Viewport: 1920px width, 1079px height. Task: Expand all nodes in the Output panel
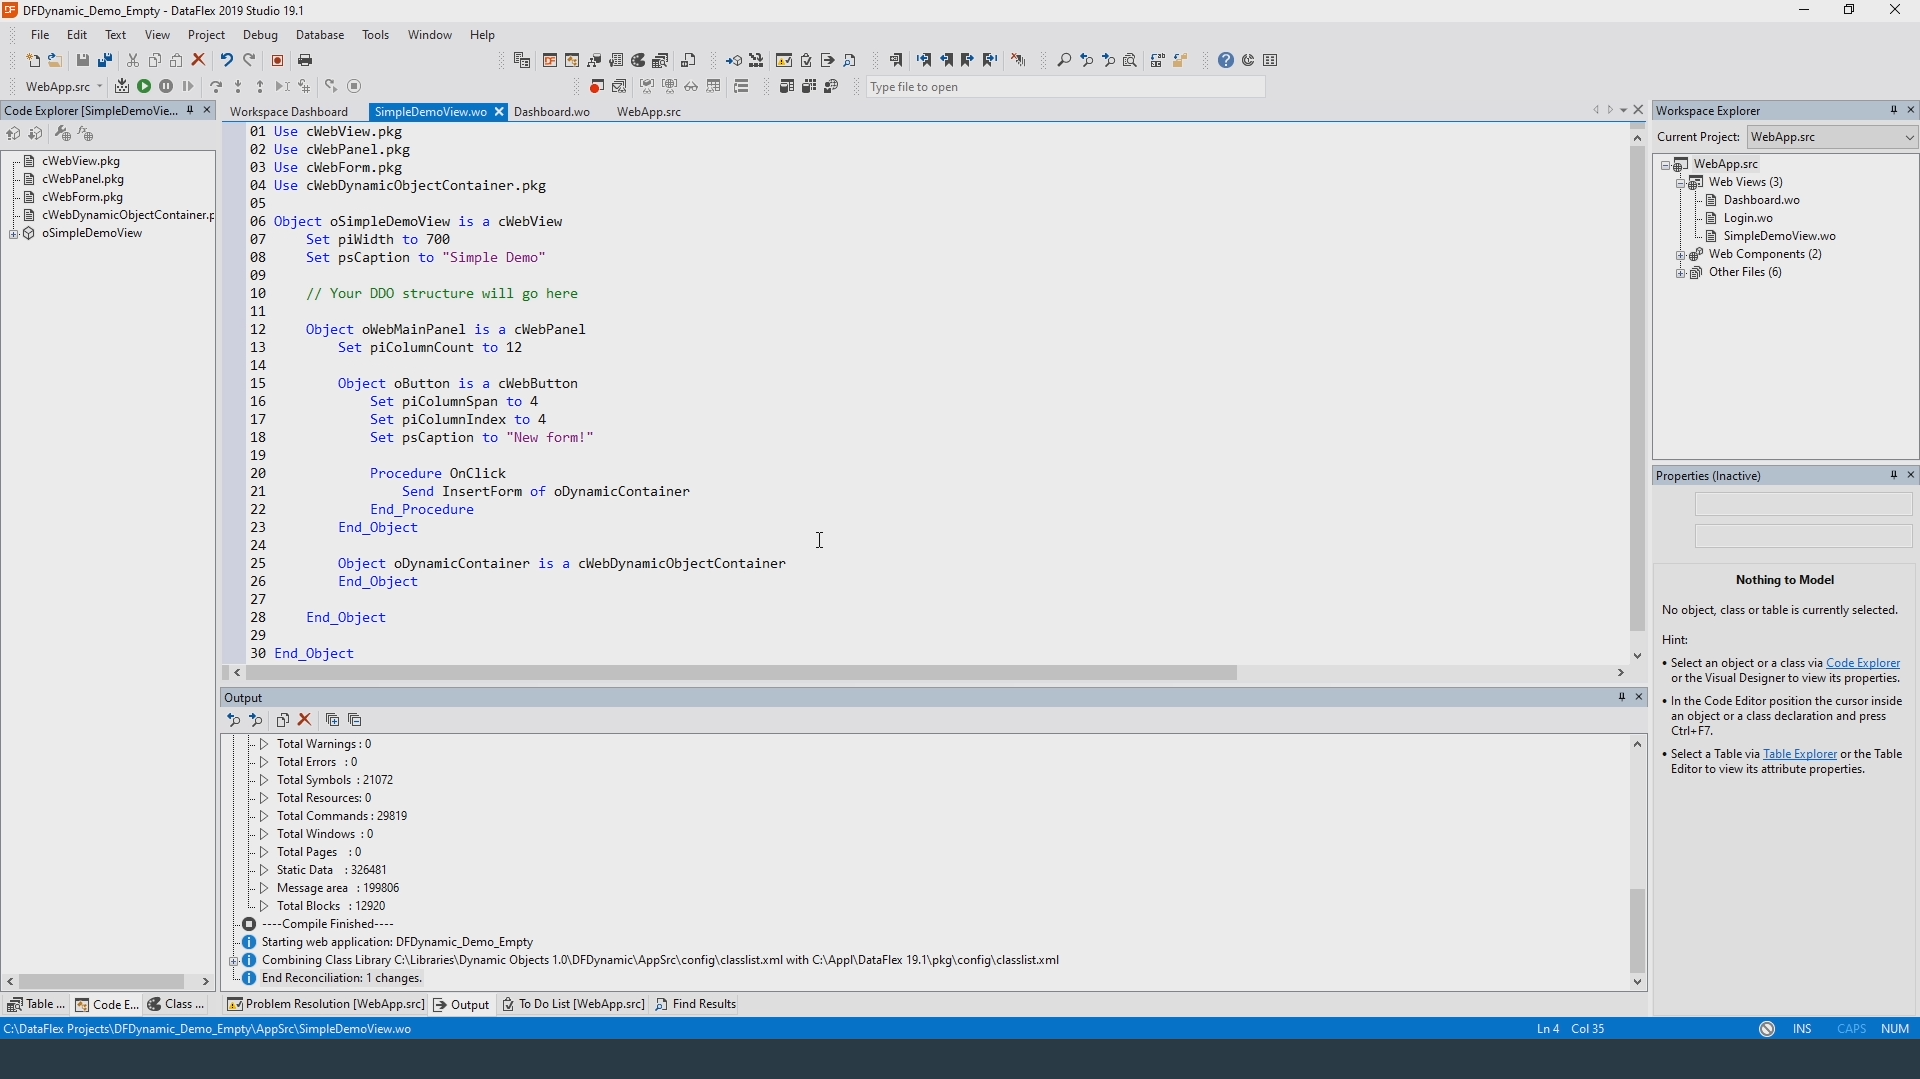coord(333,720)
